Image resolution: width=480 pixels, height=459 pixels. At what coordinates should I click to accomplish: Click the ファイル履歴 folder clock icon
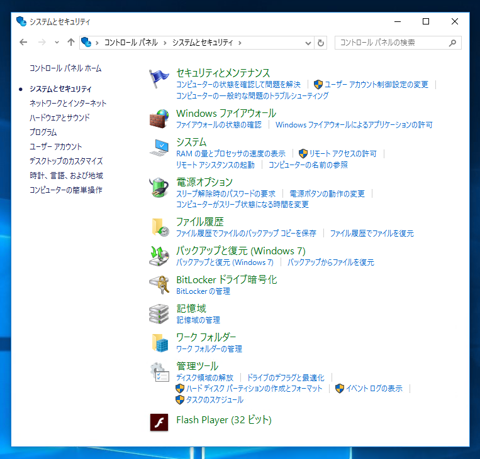159,227
